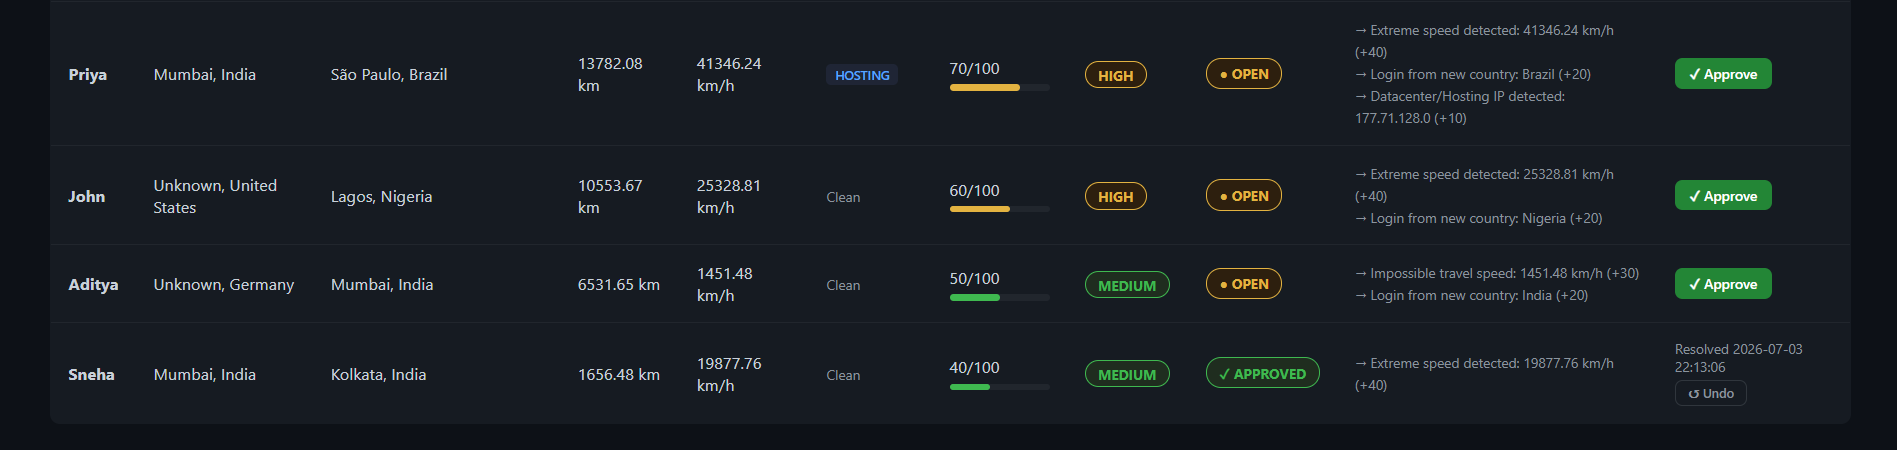Screen dimensions: 1897x450
Task: Click the HIGH risk badge for John
Action: pyautogui.click(x=1116, y=197)
